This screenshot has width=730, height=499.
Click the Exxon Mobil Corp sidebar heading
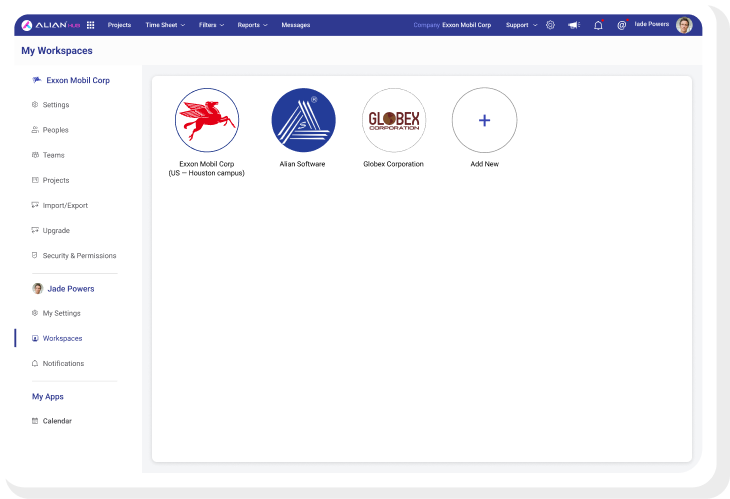point(78,81)
